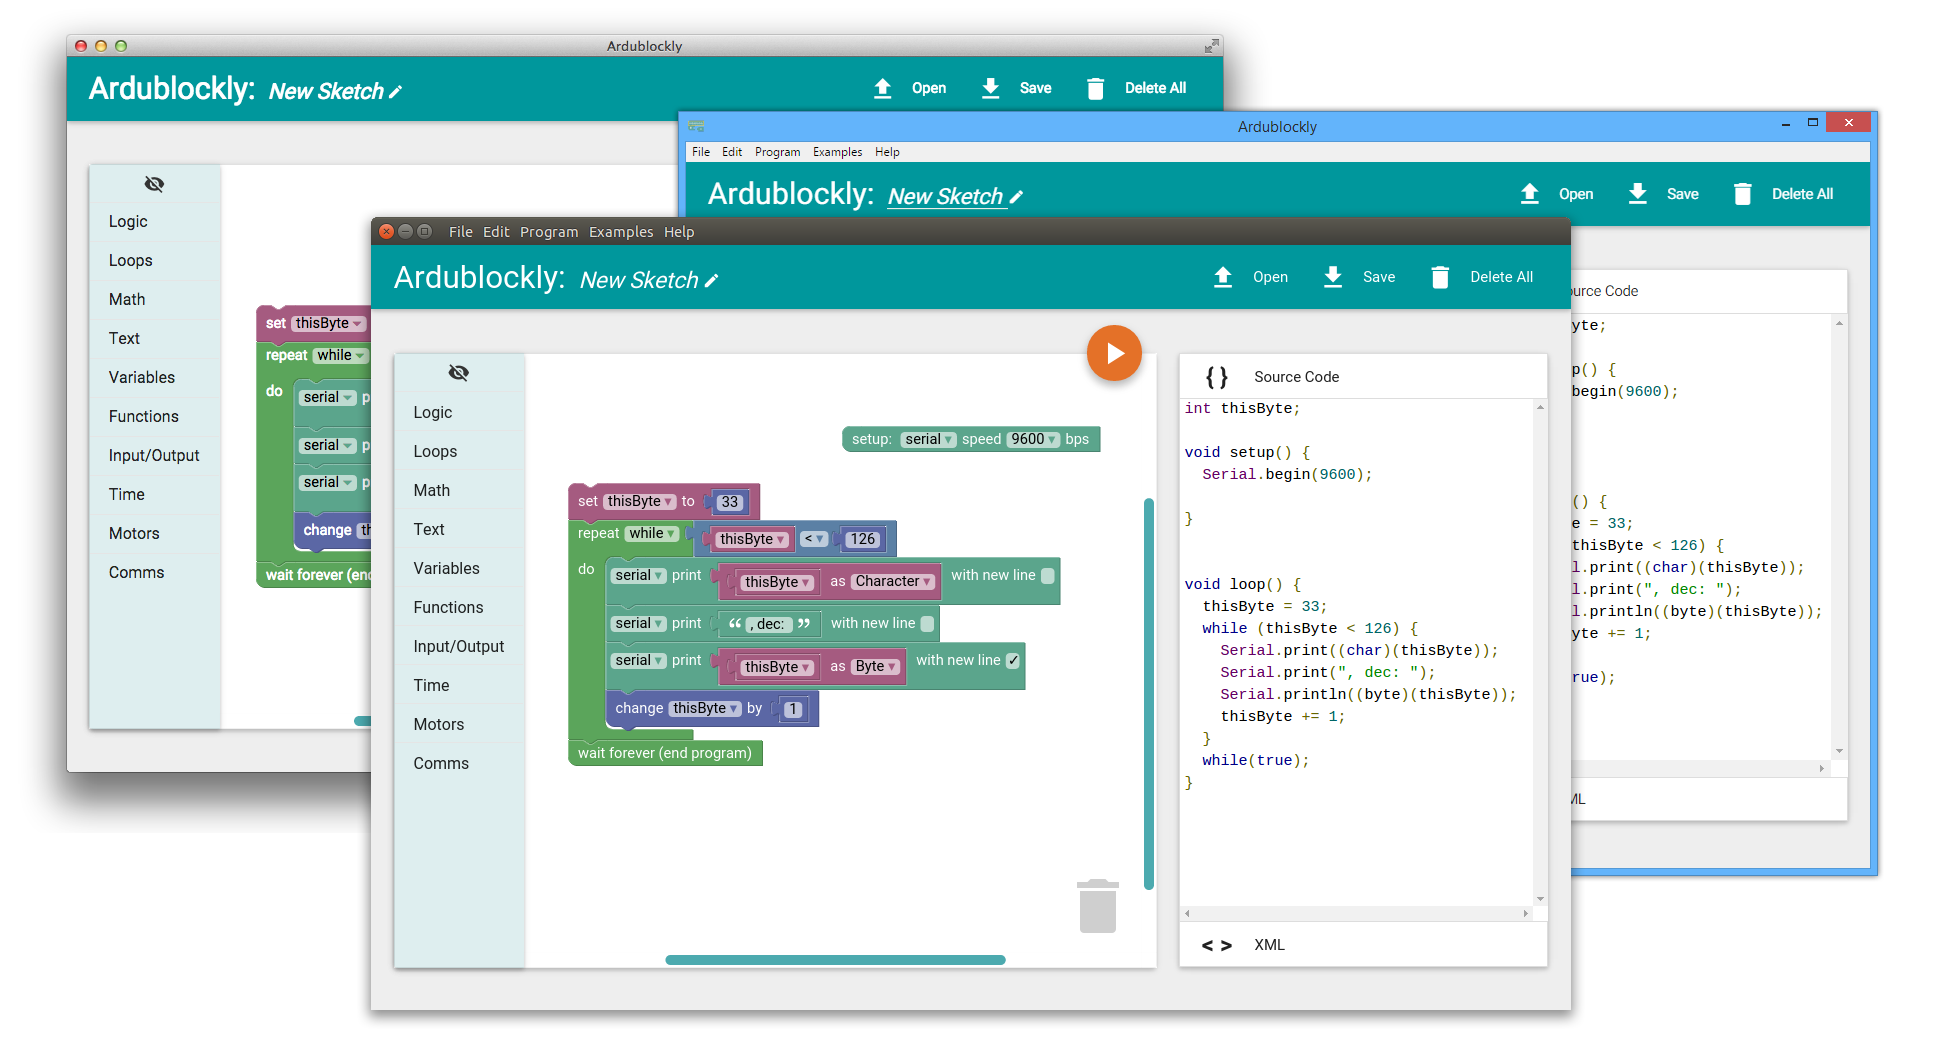The height and width of the screenshot is (1039, 1944).
Task: Click the workspace trash can icon
Action: 1097,906
